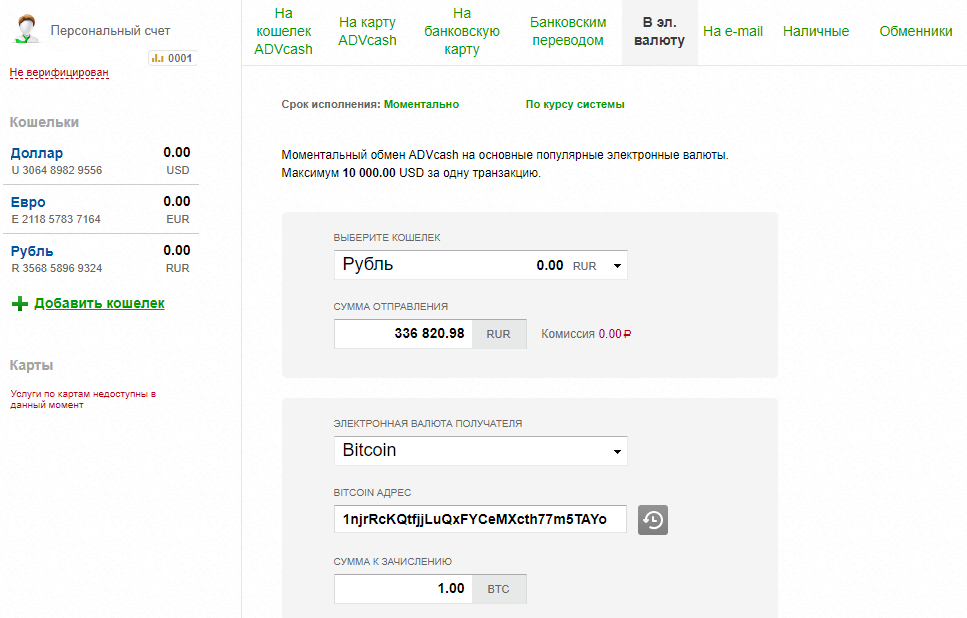Click the personal account avatar icon
This screenshot has height=618, width=967.
pos(27,30)
